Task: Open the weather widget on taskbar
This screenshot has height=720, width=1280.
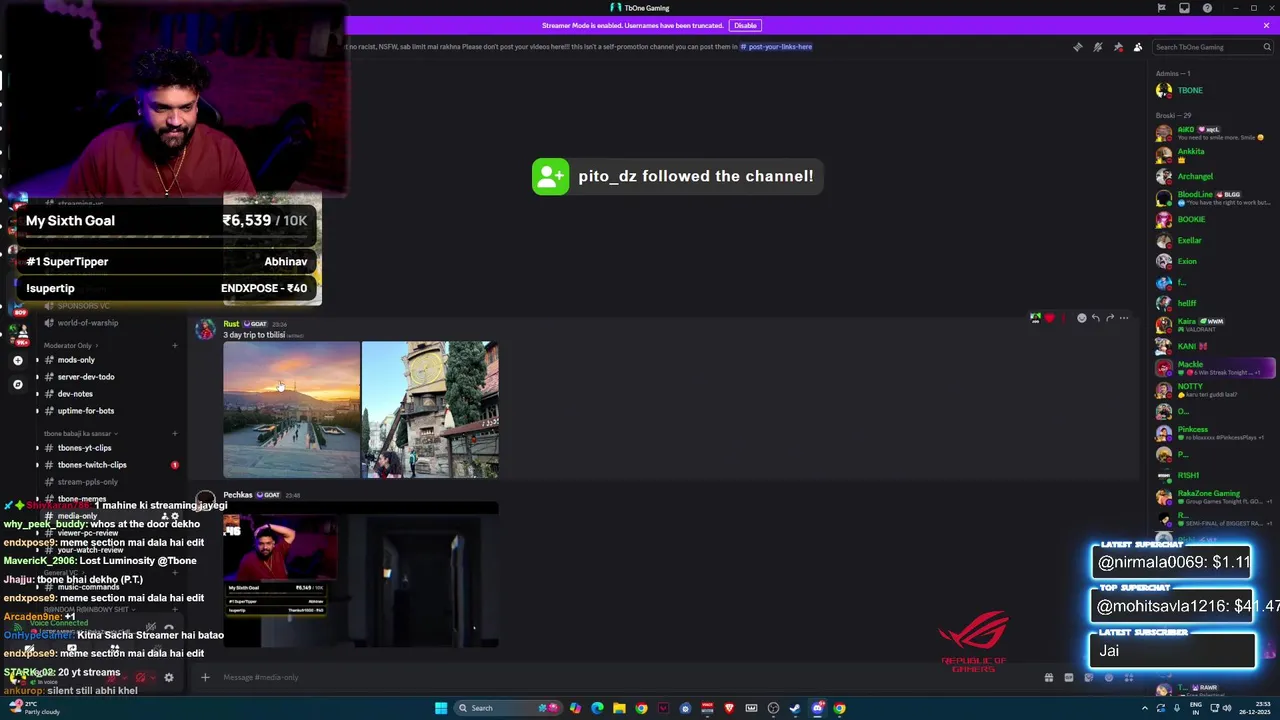Action: pos(32,708)
